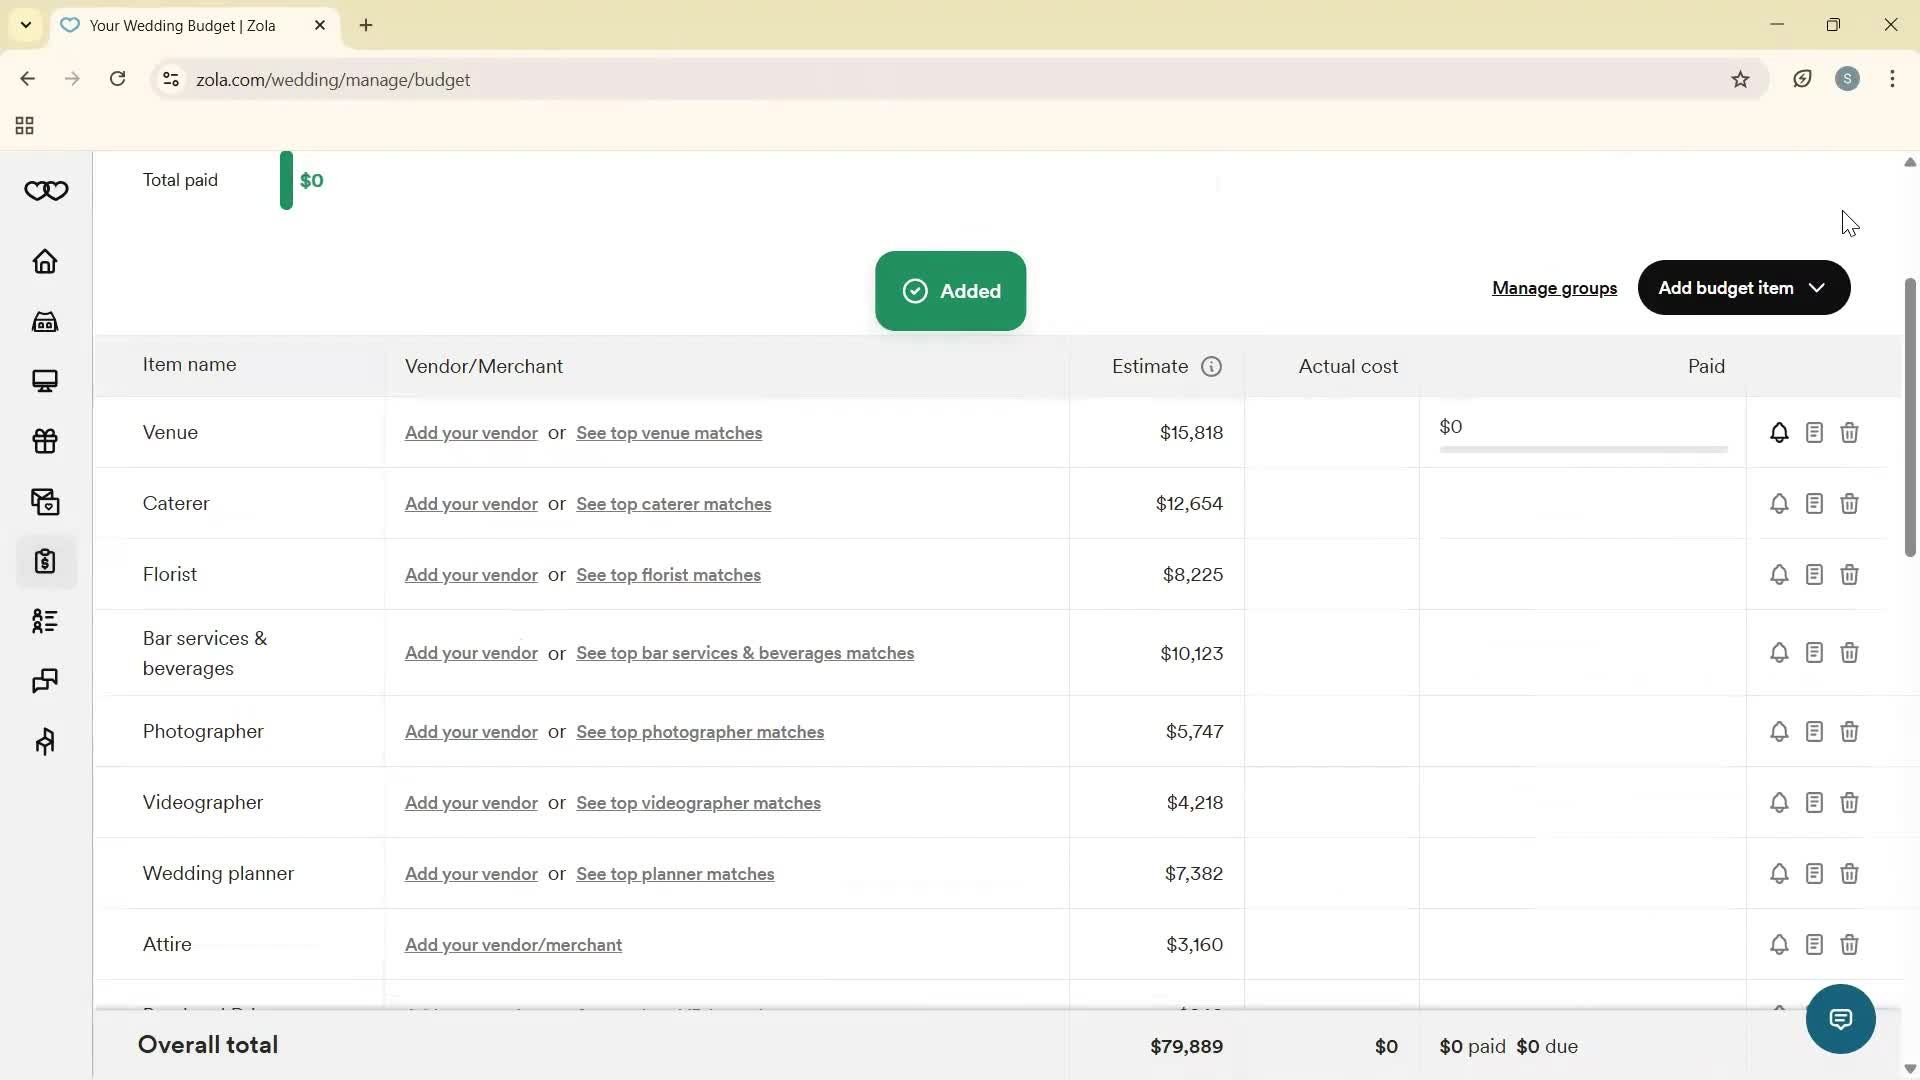
Task: Open See top photographer matches link
Action: click(699, 731)
